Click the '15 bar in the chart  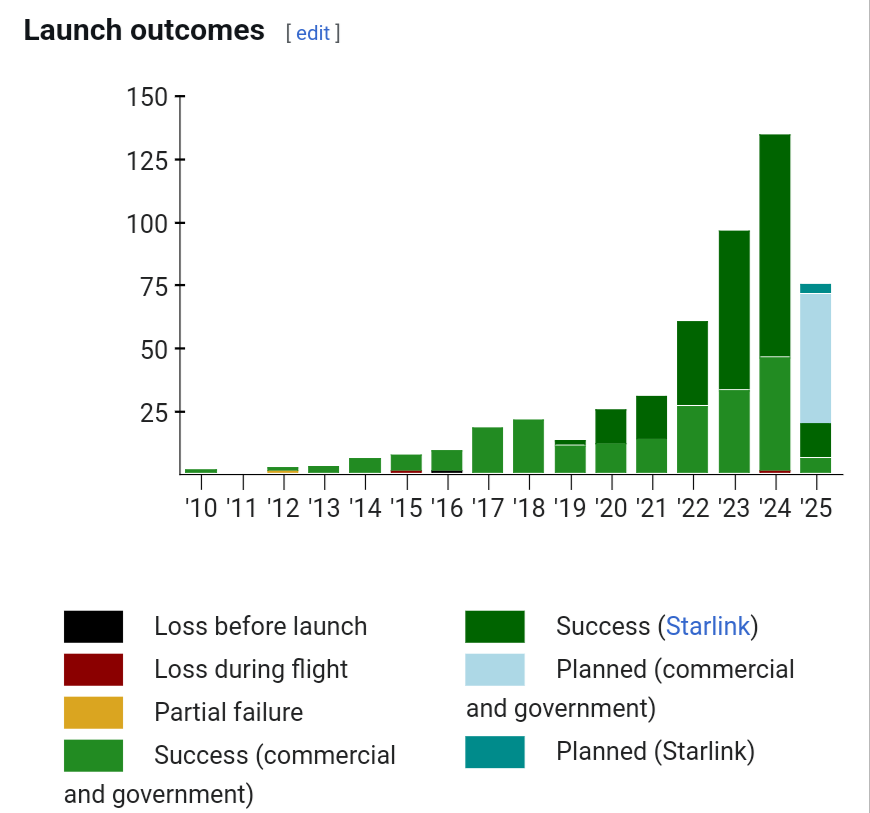406,463
